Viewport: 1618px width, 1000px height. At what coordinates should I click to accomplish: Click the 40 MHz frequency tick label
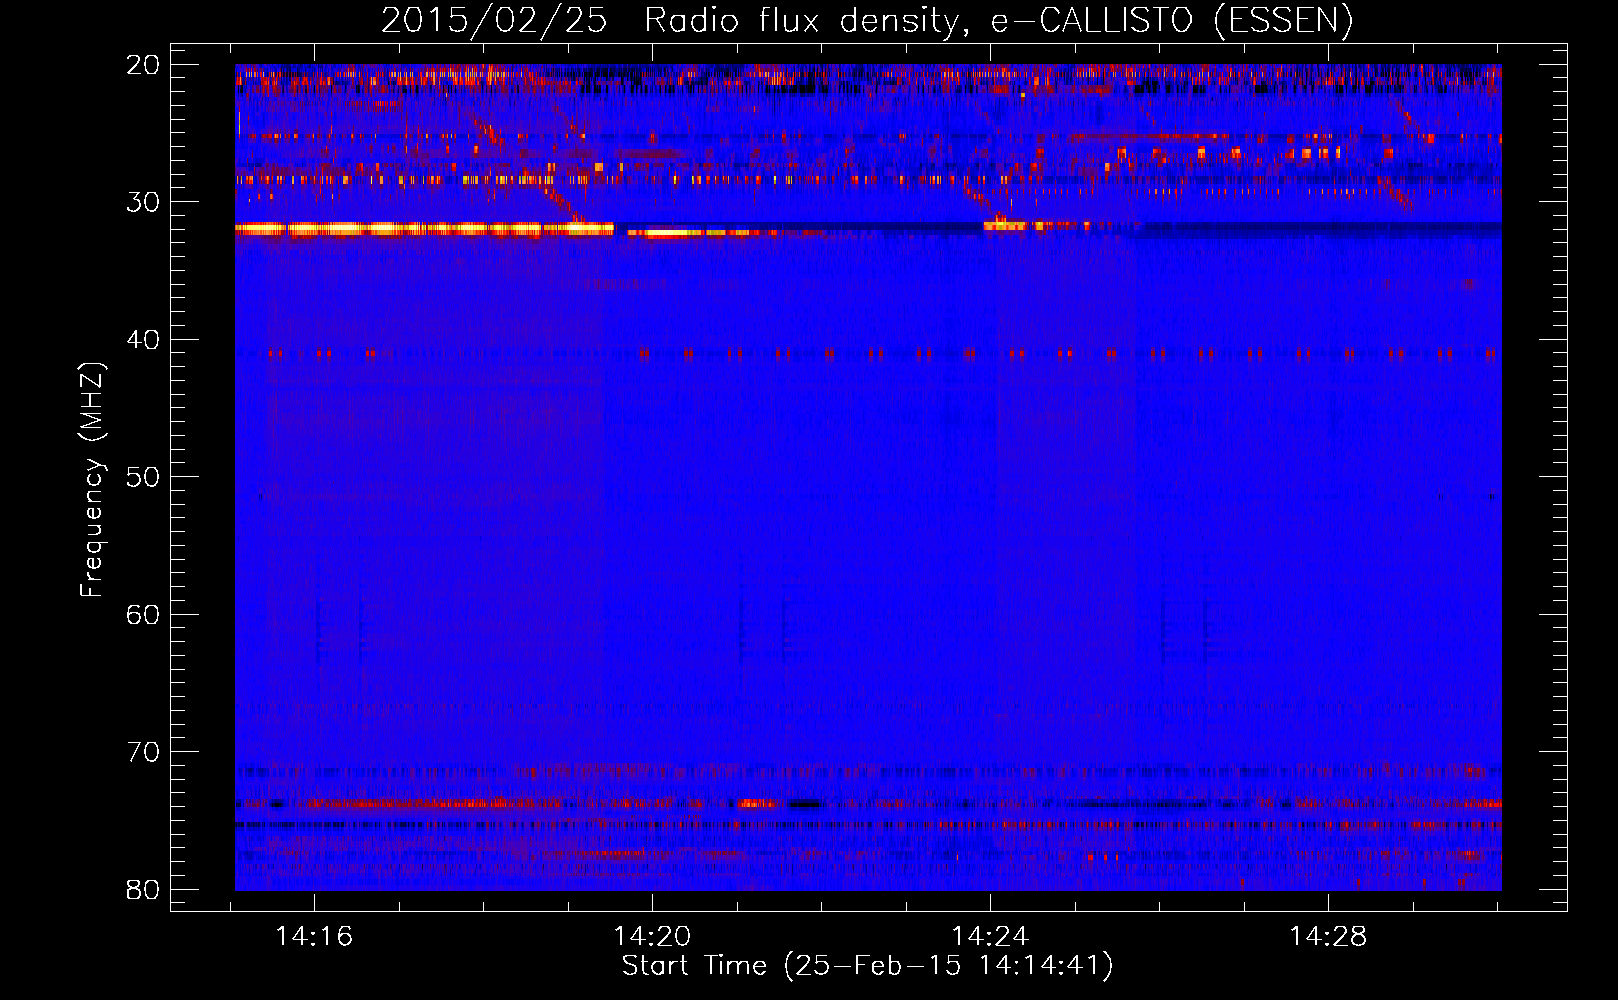pyautogui.click(x=143, y=340)
